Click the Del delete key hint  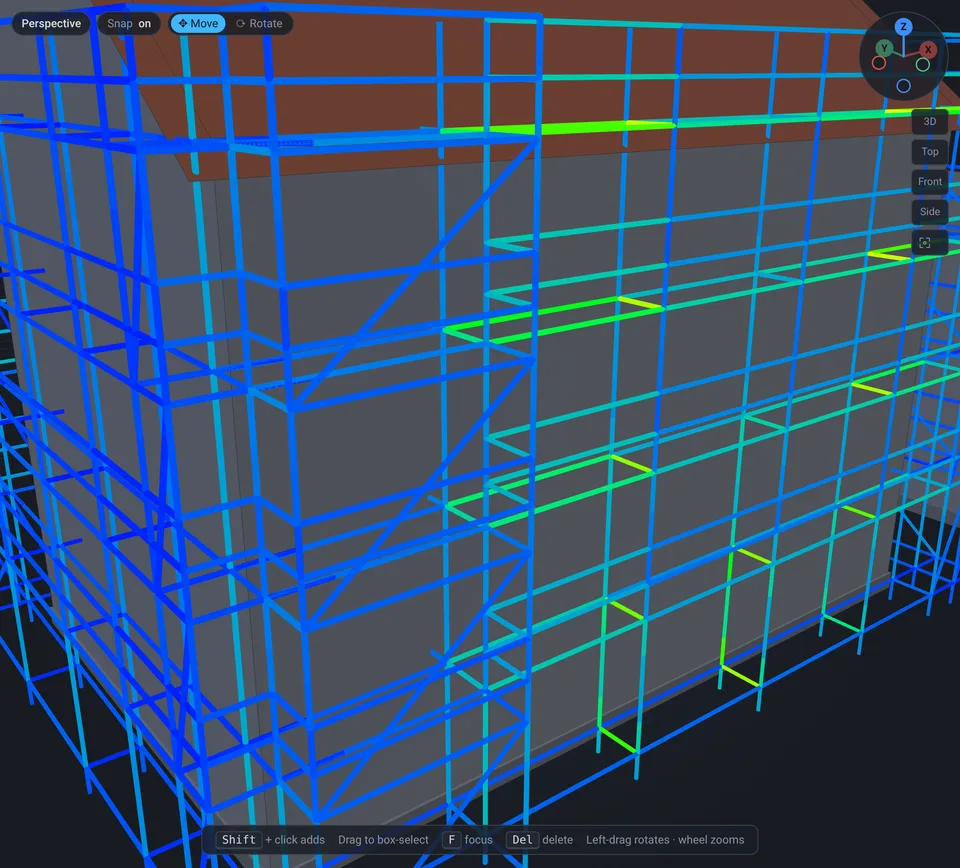click(x=522, y=840)
